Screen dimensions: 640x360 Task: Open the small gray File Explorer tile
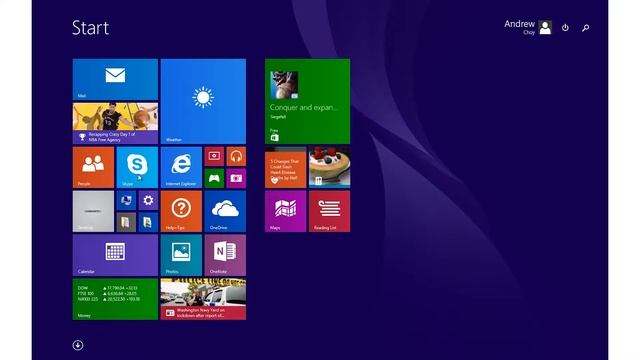coord(126,222)
